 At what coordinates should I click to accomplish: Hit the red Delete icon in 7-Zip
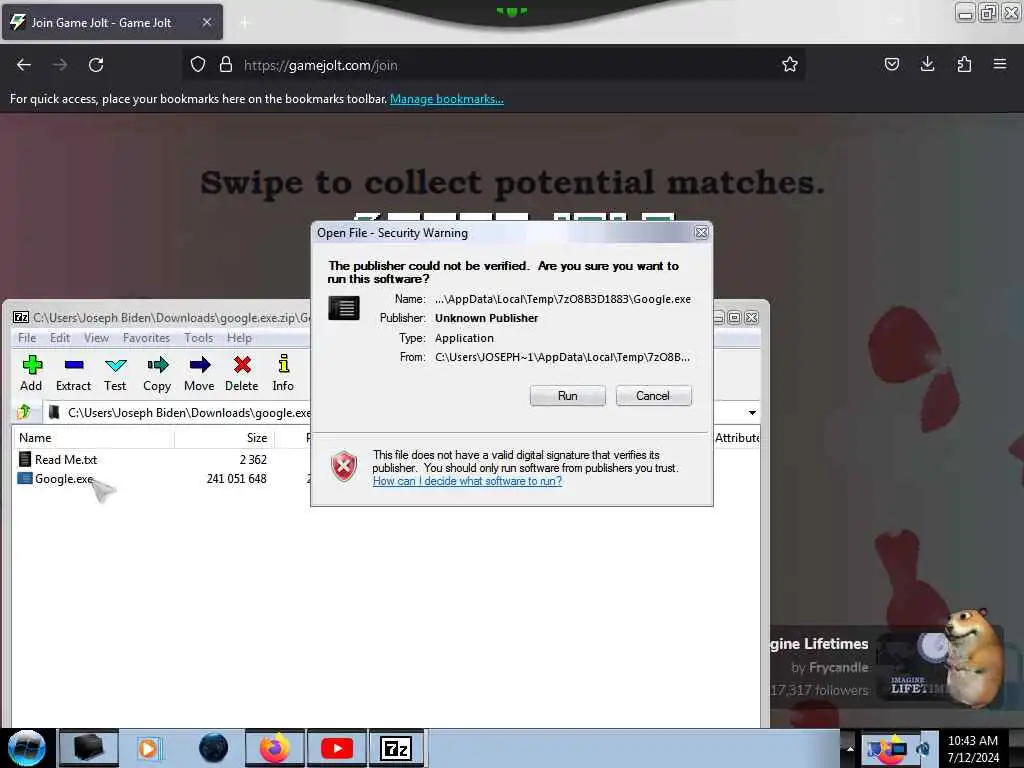click(x=242, y=374)
